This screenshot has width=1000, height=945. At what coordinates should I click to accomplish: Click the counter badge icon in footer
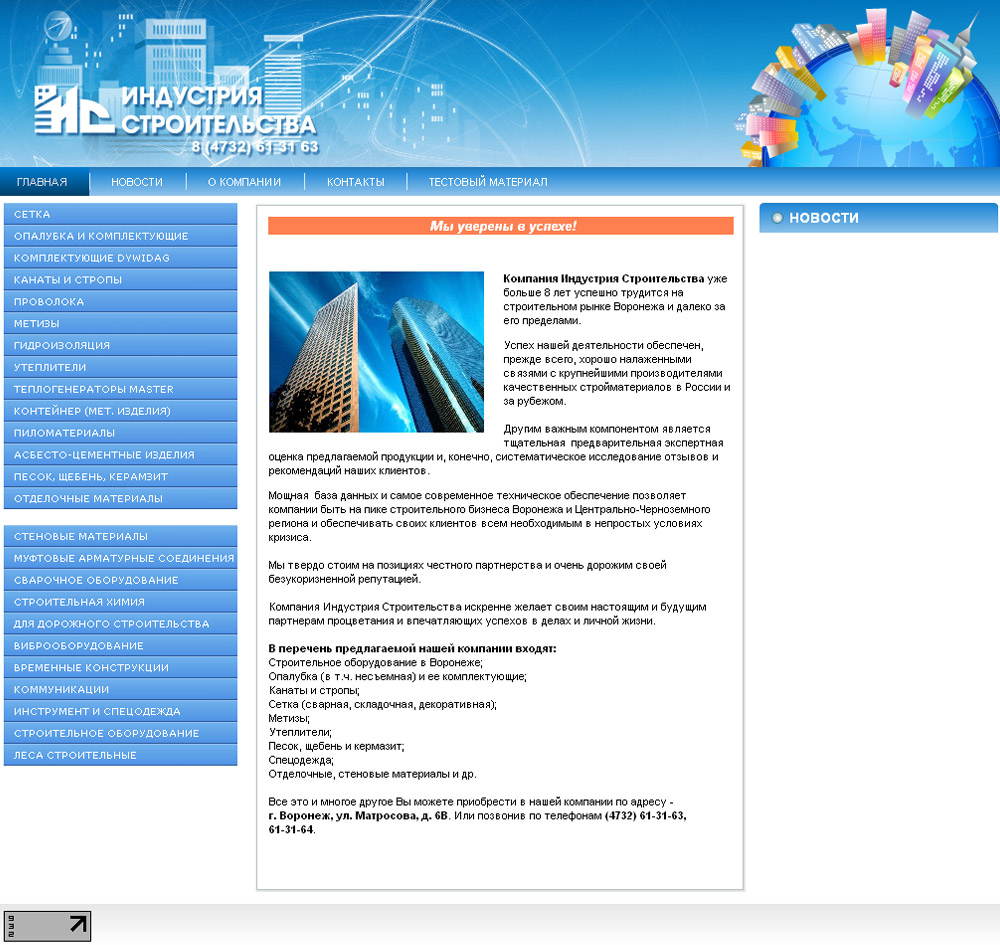click(47, 926)
